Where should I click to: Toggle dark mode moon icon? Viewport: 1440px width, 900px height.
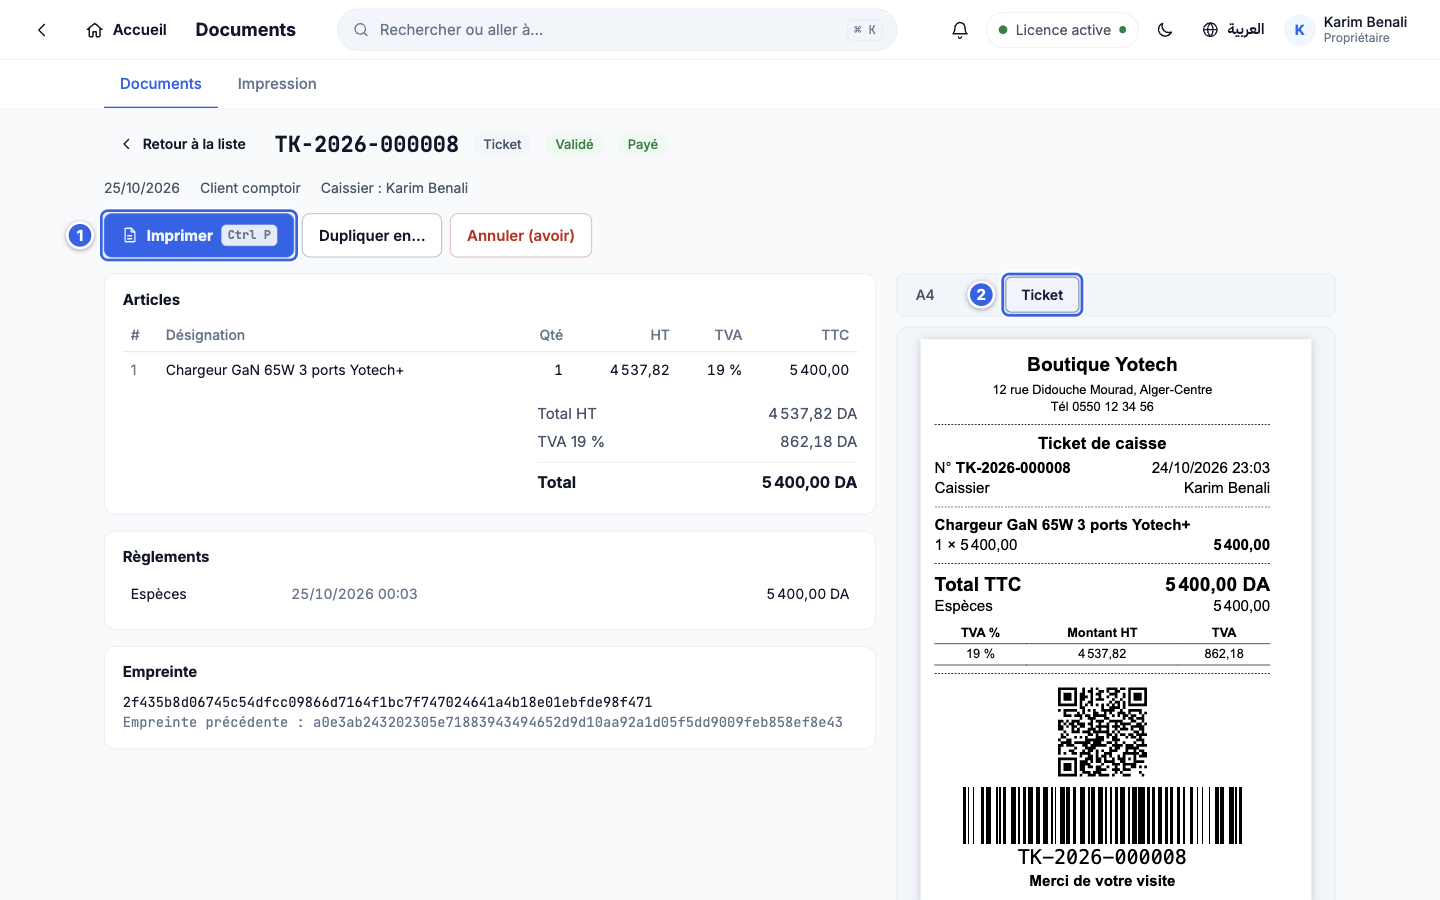(x=1165, y=30)
